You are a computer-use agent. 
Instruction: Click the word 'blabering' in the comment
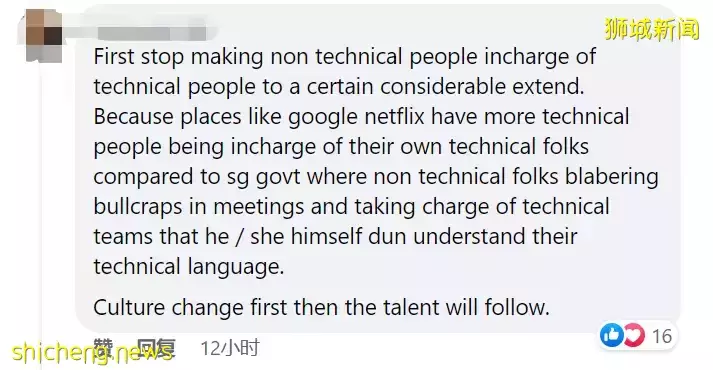[612, 177]
